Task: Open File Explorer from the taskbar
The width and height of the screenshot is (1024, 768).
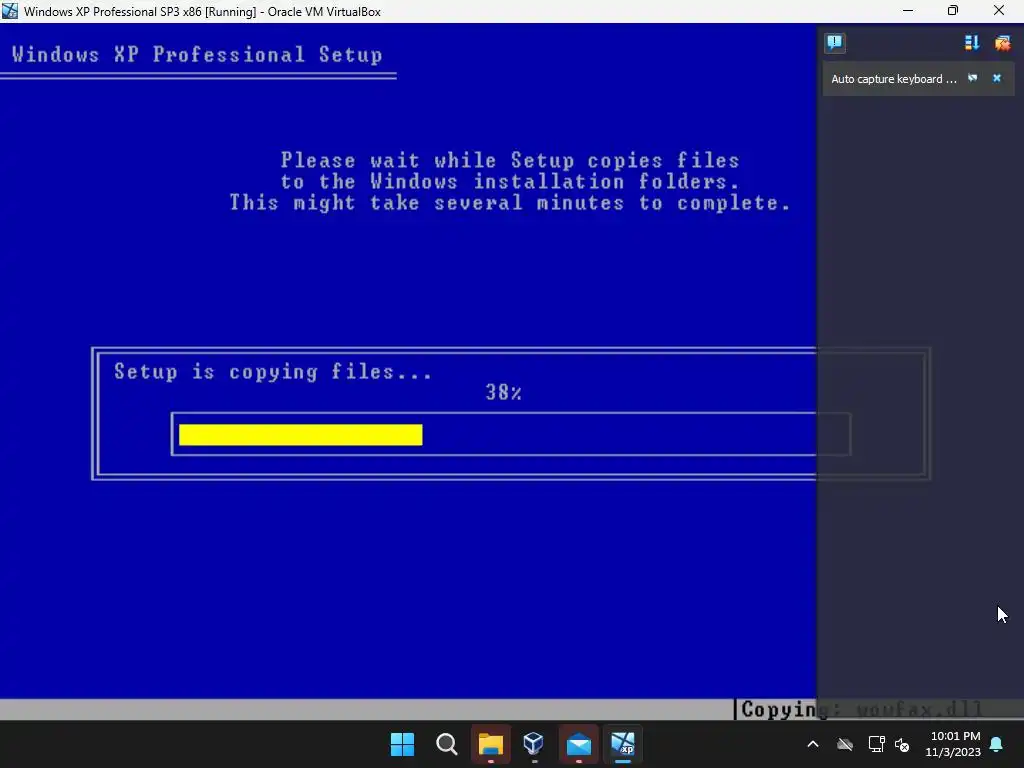Action: 490,744
